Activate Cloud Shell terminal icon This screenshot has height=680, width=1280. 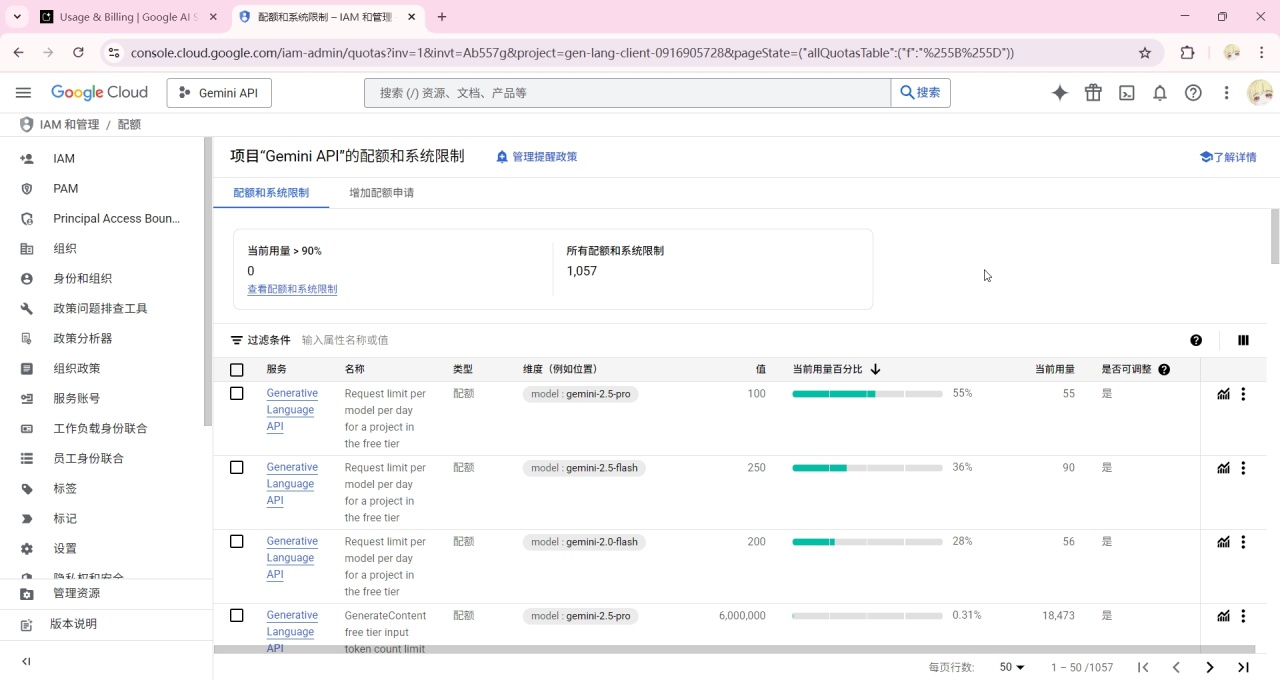(1126, 93)
